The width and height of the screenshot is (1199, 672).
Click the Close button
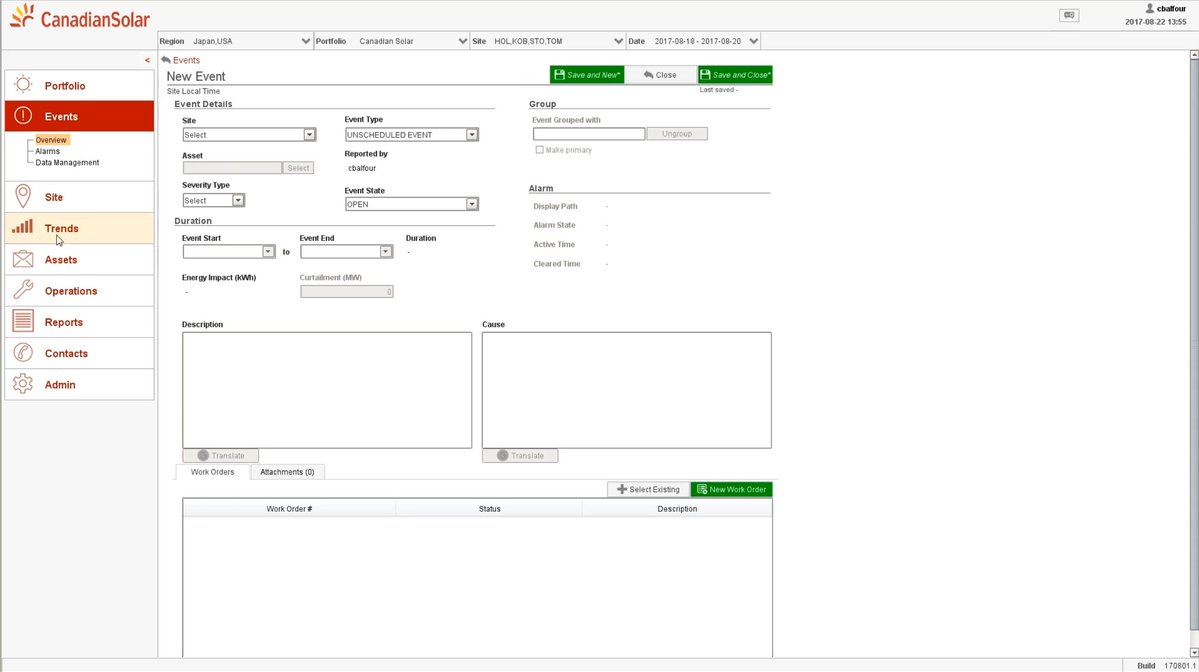click(x=660, y=75)
